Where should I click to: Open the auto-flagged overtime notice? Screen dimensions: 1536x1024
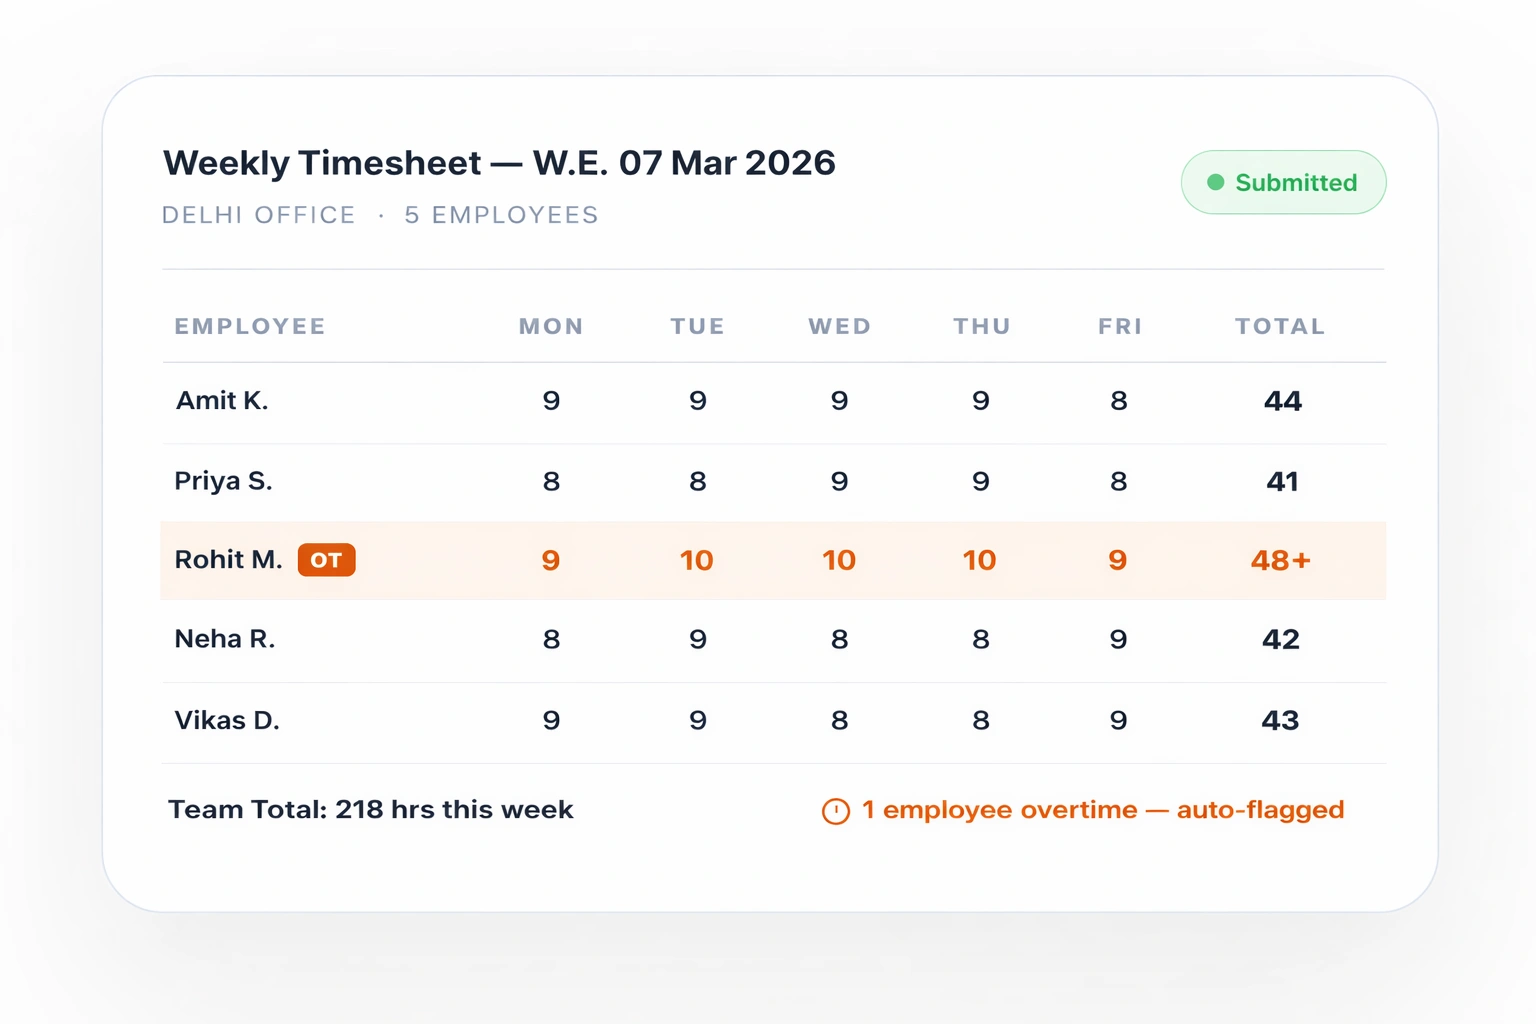click(1102, 810)
